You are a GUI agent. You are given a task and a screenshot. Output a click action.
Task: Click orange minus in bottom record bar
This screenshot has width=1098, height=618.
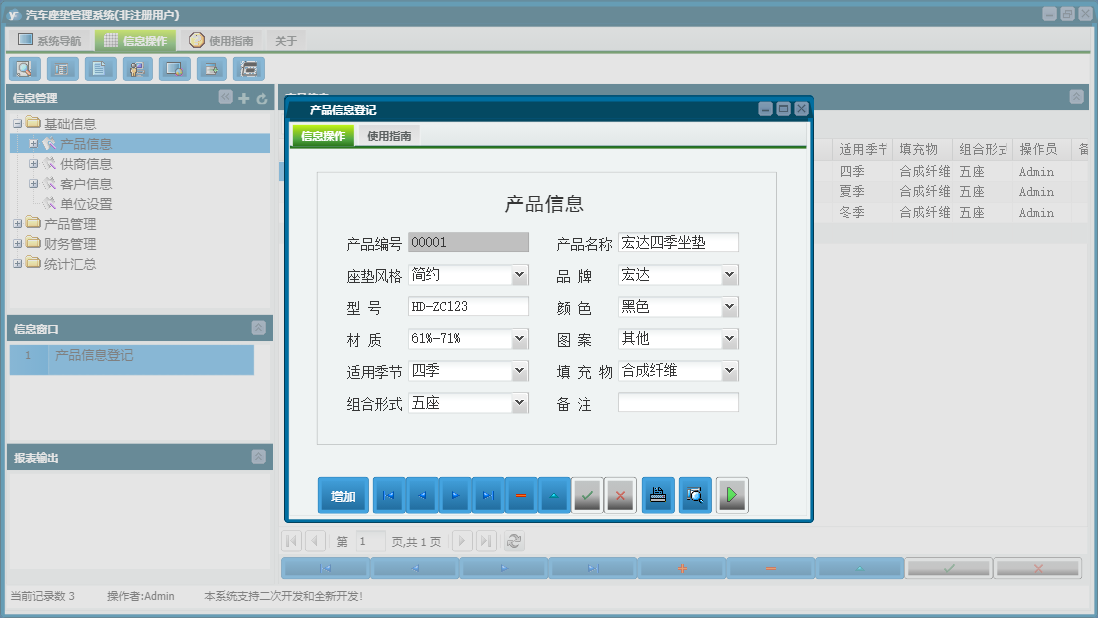pyautogui.click(x=771, y=568)
